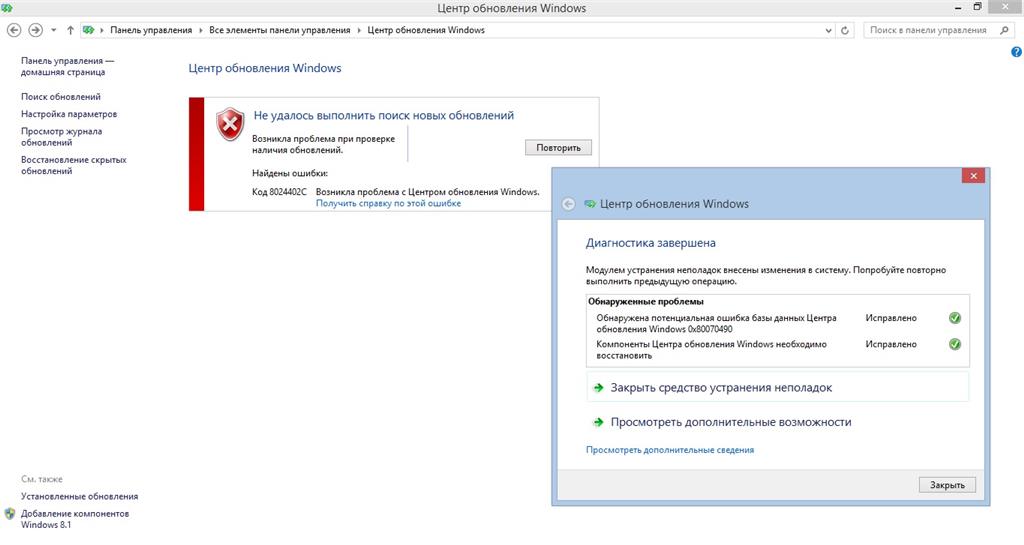Open 'Просмотреть дополнительные сведения' link
The height and width of the screenshot is (545, 1024).
669,450
